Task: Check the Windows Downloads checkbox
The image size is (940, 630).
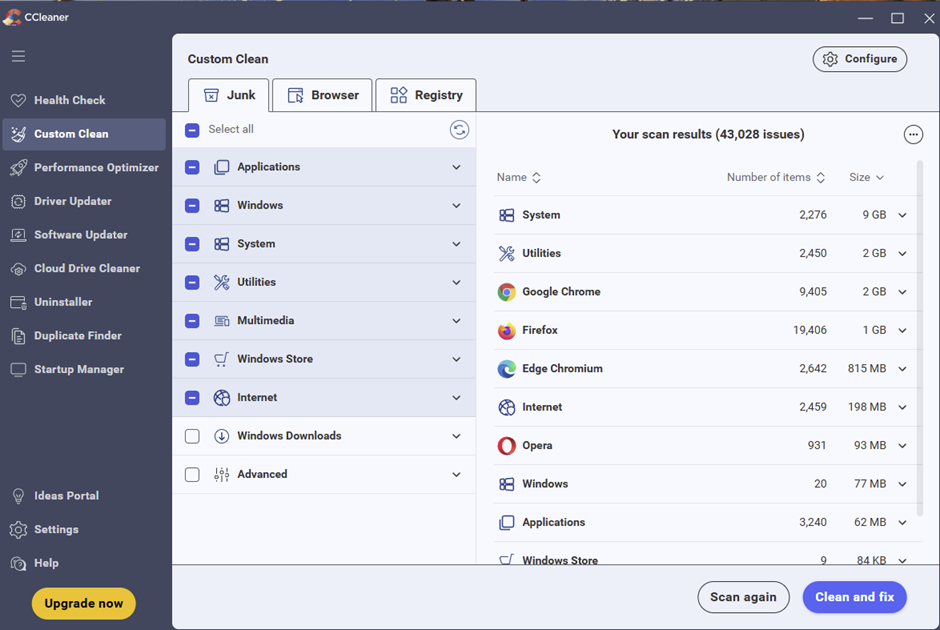Action: point(192,436)
